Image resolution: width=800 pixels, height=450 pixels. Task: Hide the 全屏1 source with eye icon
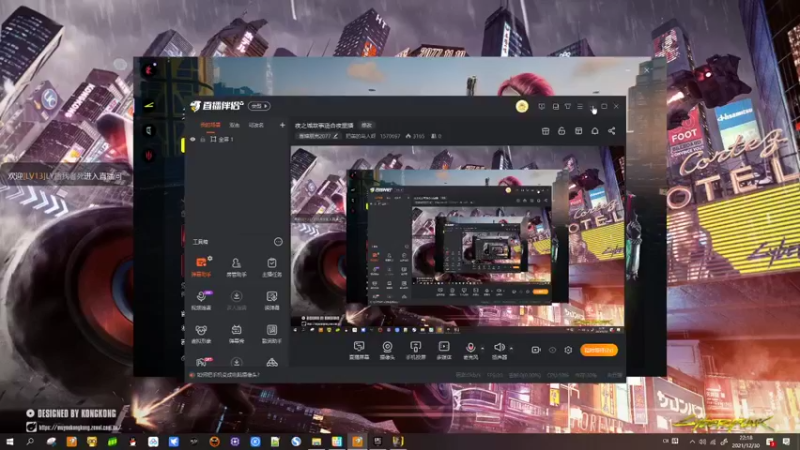click(193, 139)
